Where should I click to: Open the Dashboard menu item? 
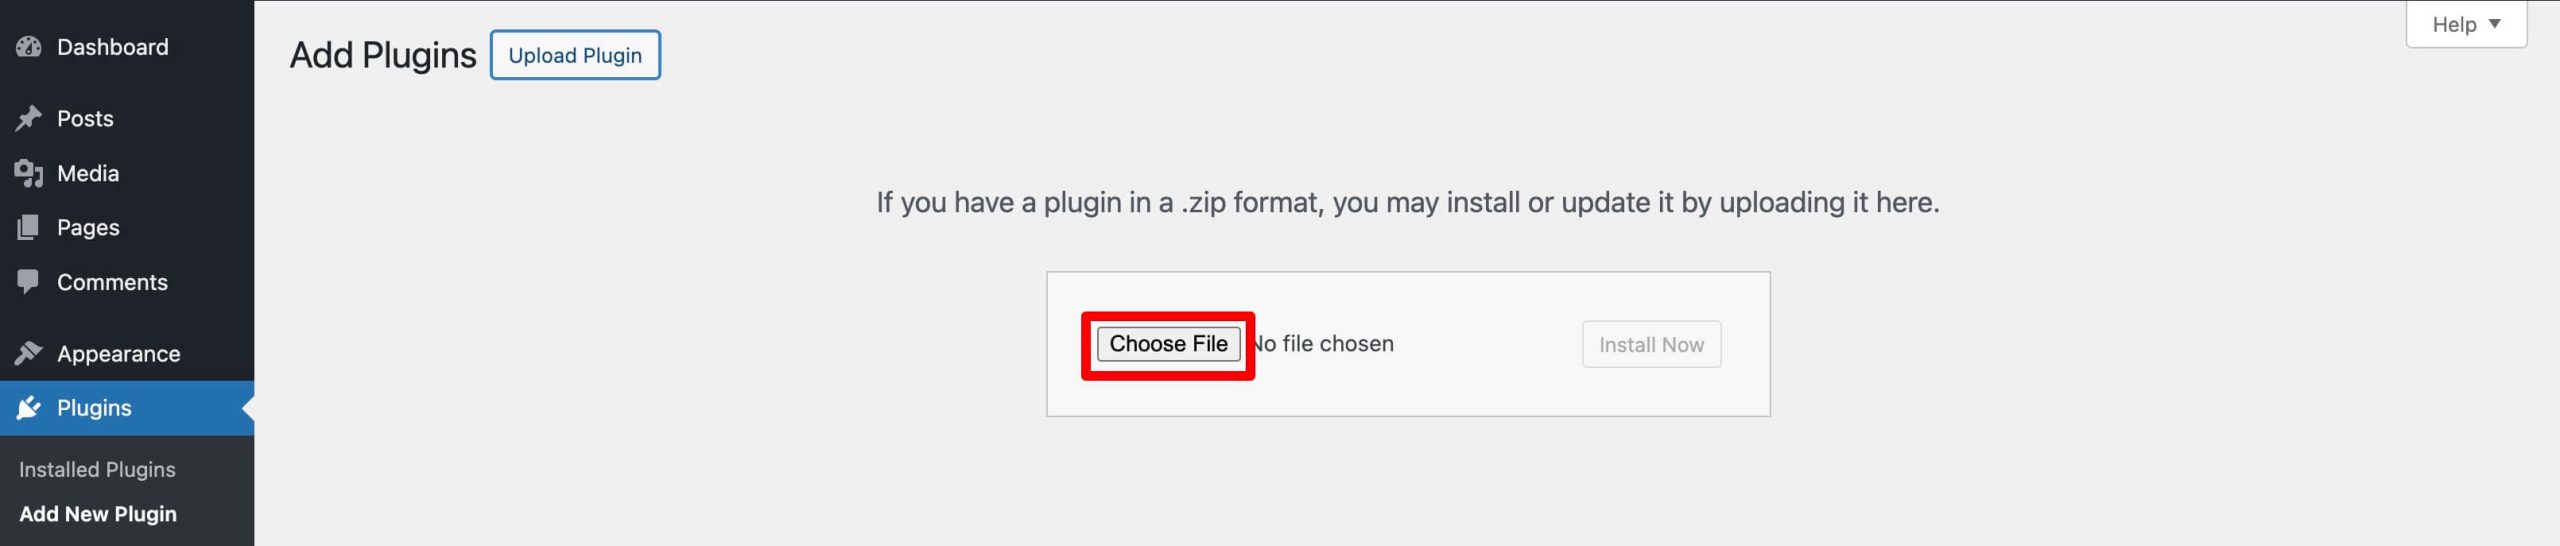point(112,47)
